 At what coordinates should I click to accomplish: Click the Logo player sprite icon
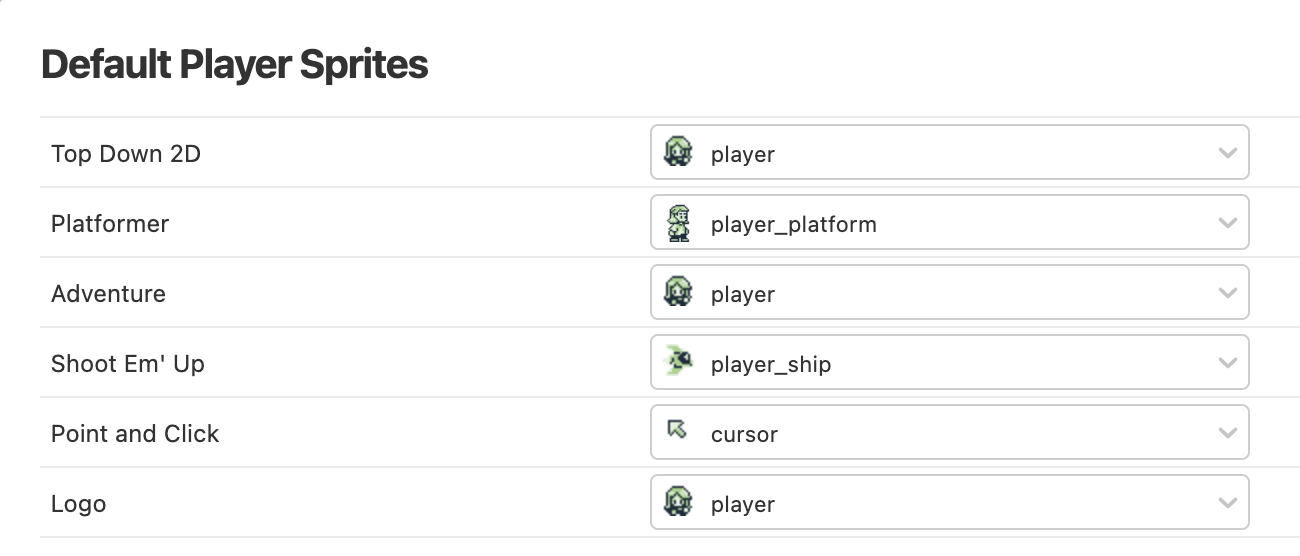pyautogui.click(x=678, y=502)
